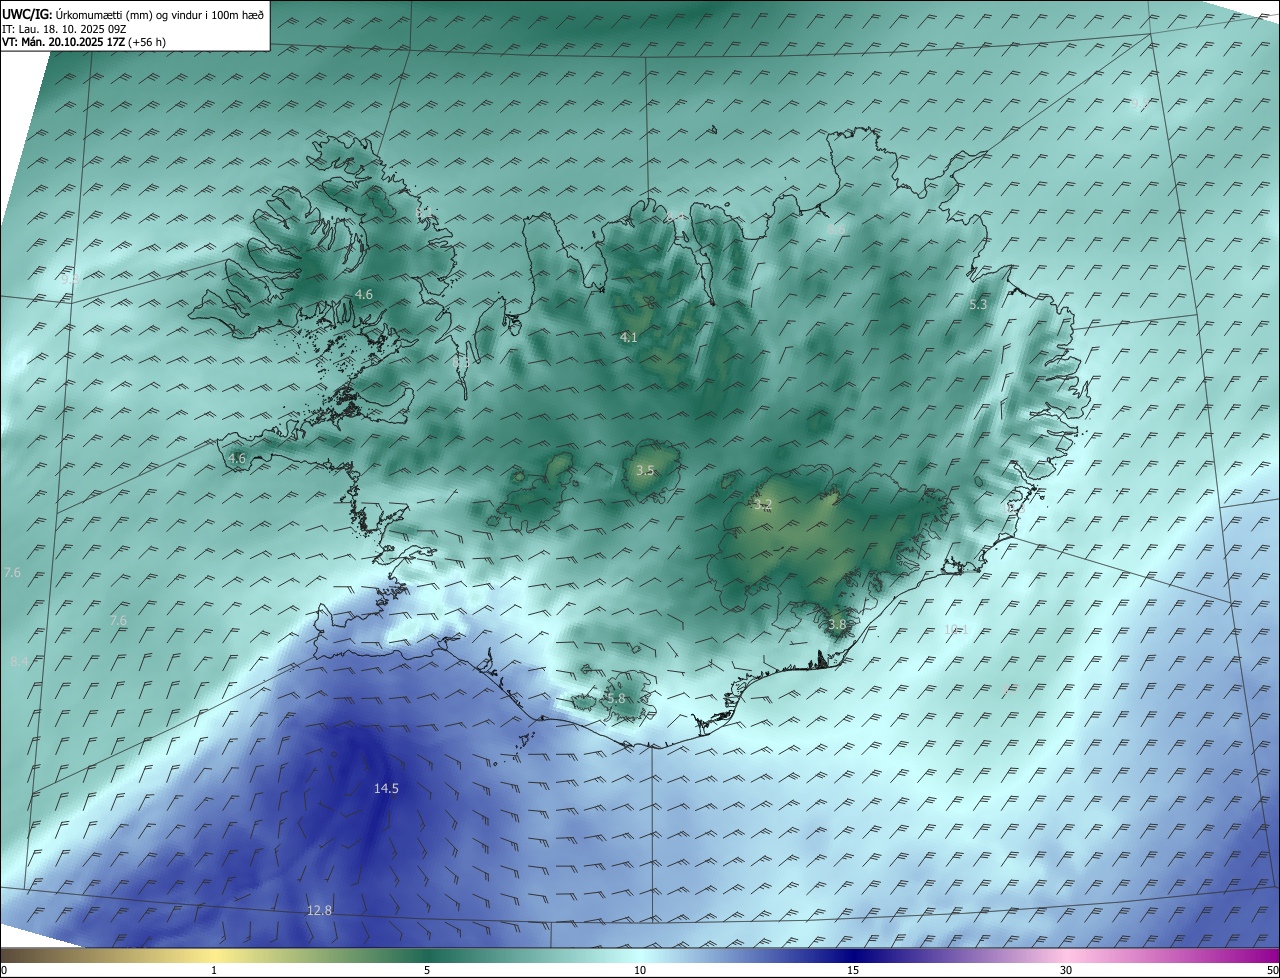Click the 5.8 value on the southern glacier
The width and height of the screenshot is (1280, 978).
(x=616, y=698)
